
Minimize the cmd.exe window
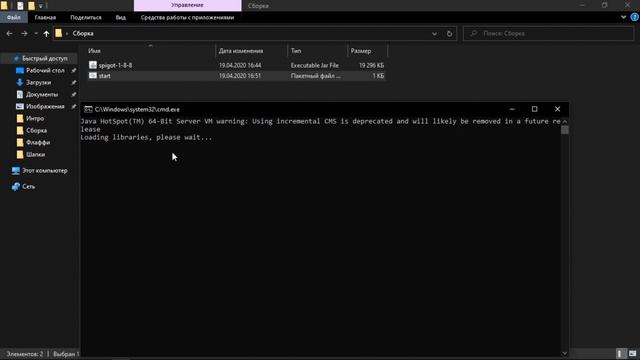coord(512,109)
